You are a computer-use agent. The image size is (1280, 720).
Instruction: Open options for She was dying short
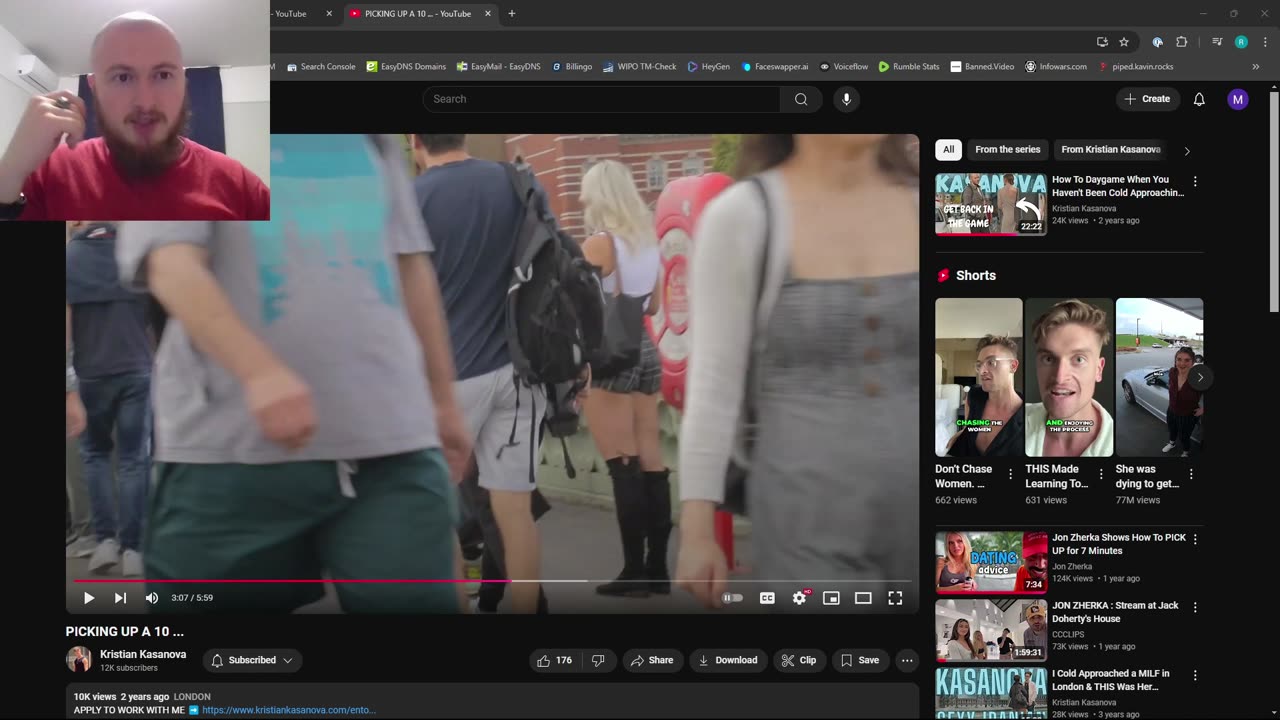1191,474
